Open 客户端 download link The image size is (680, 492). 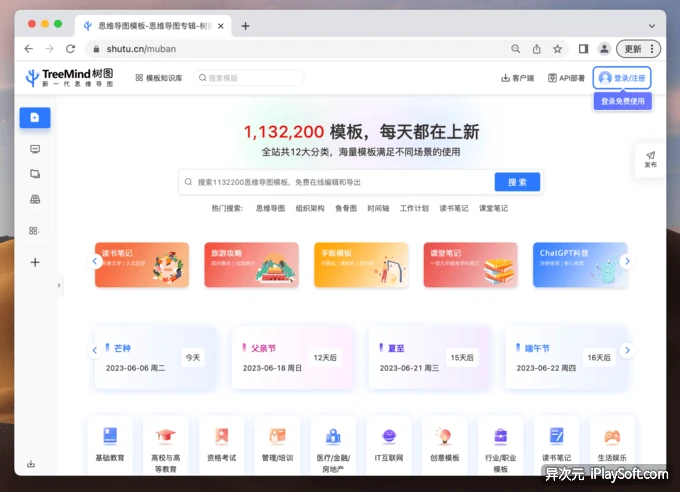(517, 78)
